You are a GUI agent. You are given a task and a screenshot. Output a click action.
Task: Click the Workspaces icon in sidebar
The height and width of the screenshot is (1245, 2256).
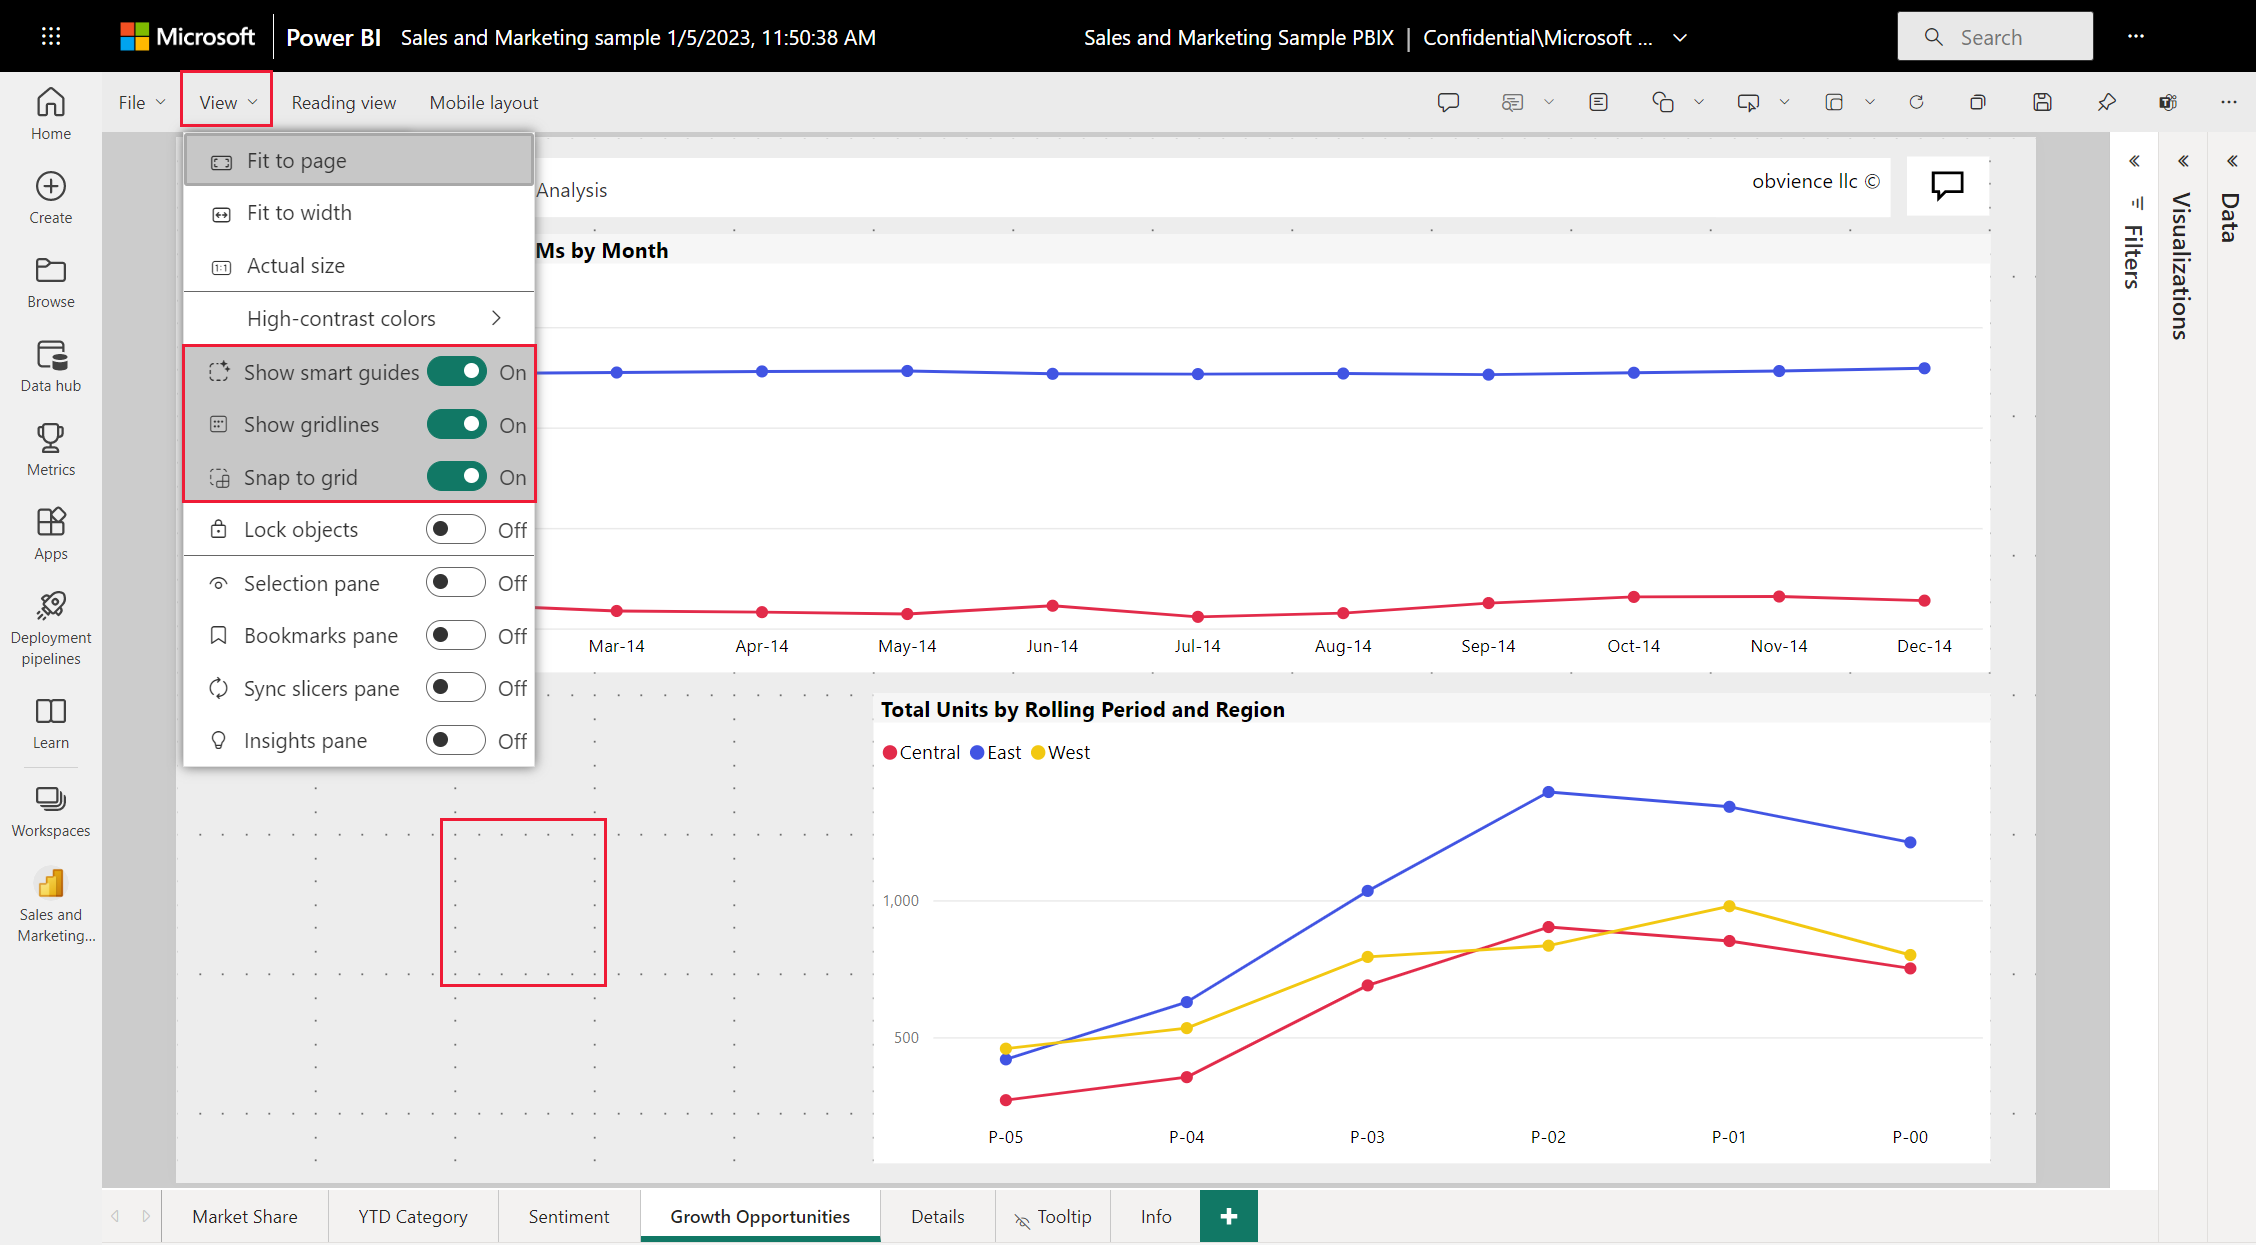(49, 799)
